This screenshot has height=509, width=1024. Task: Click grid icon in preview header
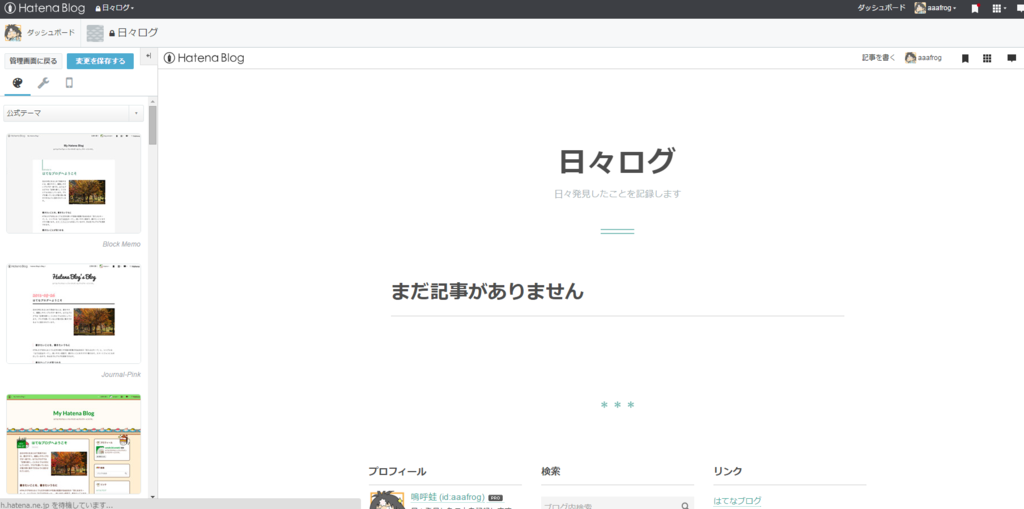(x=987, y=58)
